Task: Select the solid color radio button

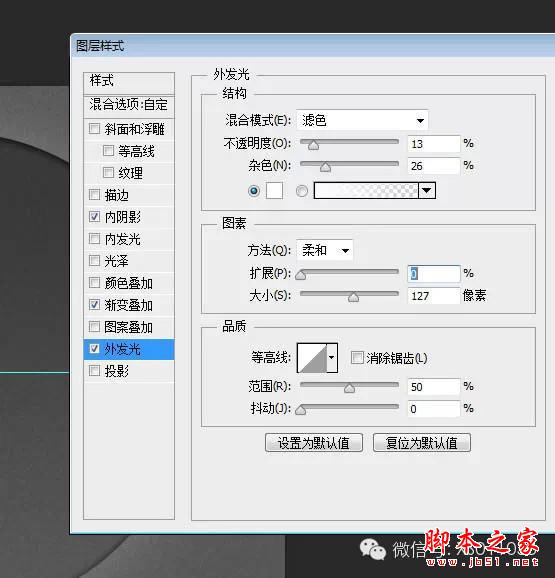Action: tap(254, 191)
